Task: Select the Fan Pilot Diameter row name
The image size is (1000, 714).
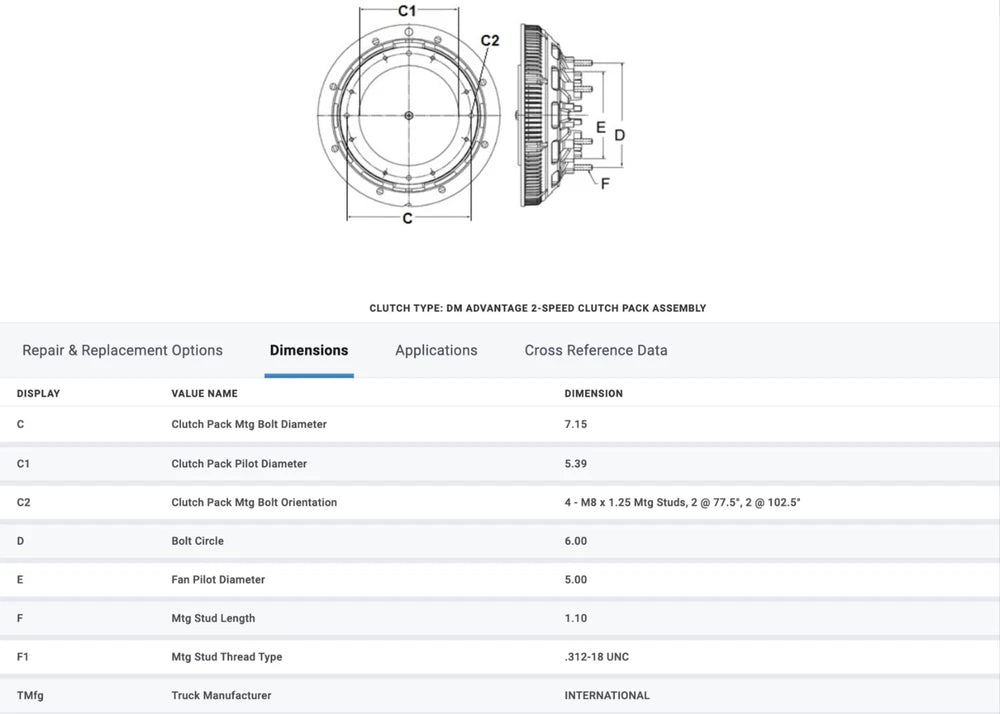Action: click(x=218, y=580)
